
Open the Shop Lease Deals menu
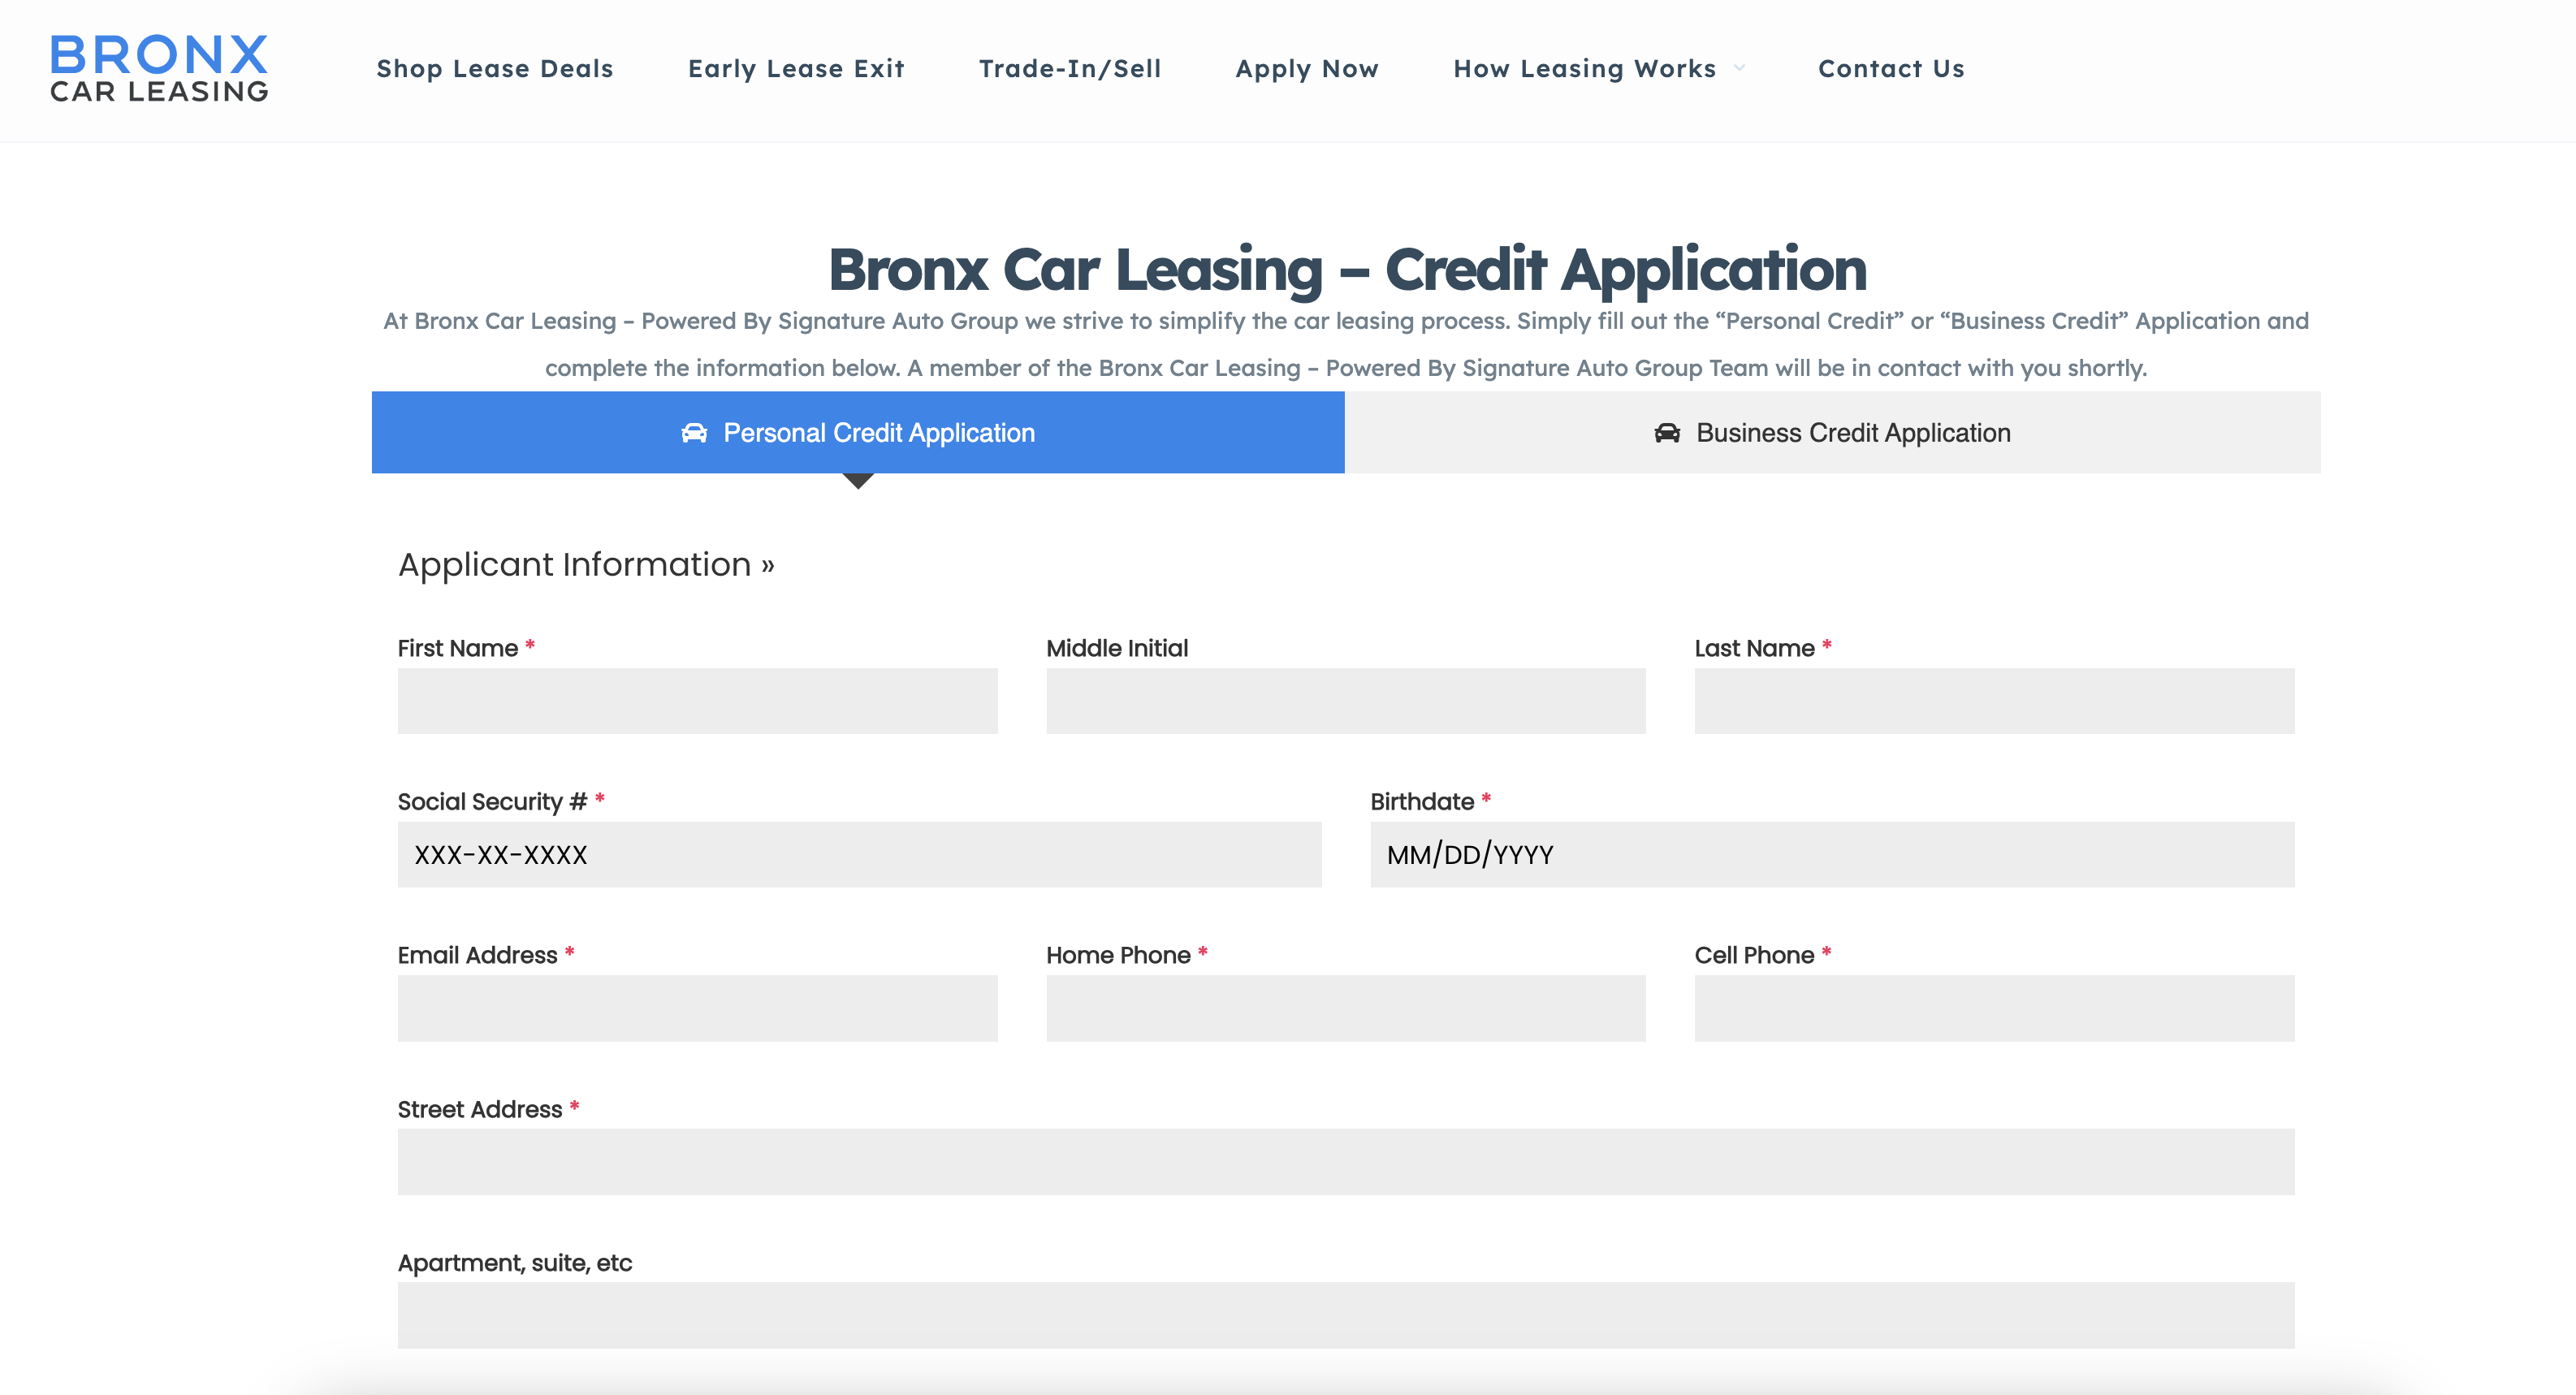click(x=494, y=69)
